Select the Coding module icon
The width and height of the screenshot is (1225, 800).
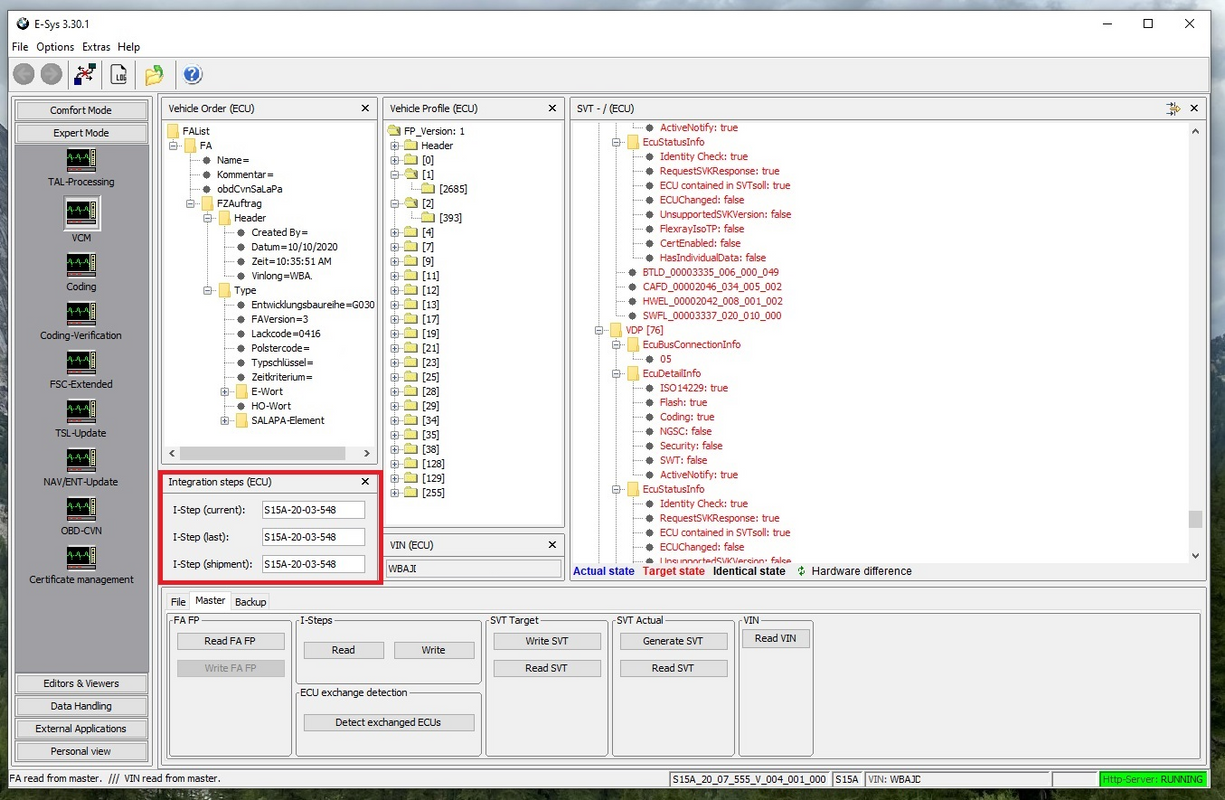(81, 265)
